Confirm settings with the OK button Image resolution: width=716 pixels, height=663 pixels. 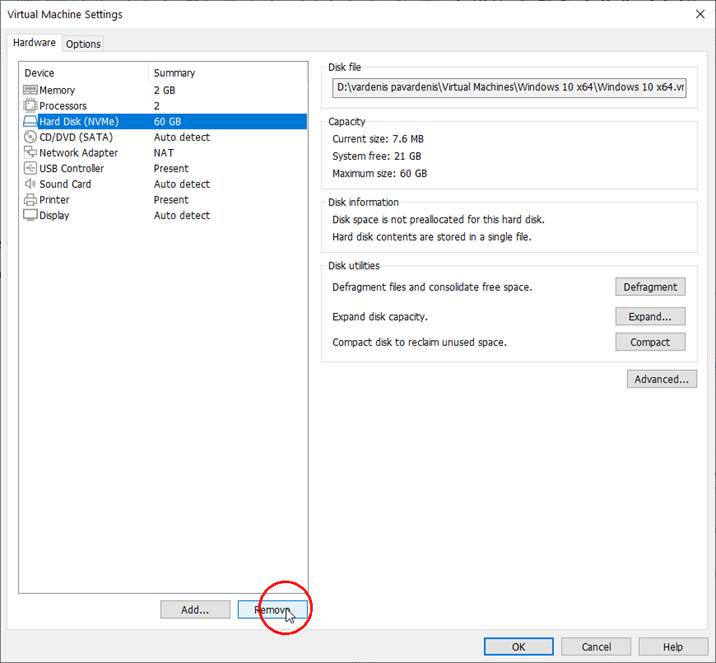tap(518, 647)
